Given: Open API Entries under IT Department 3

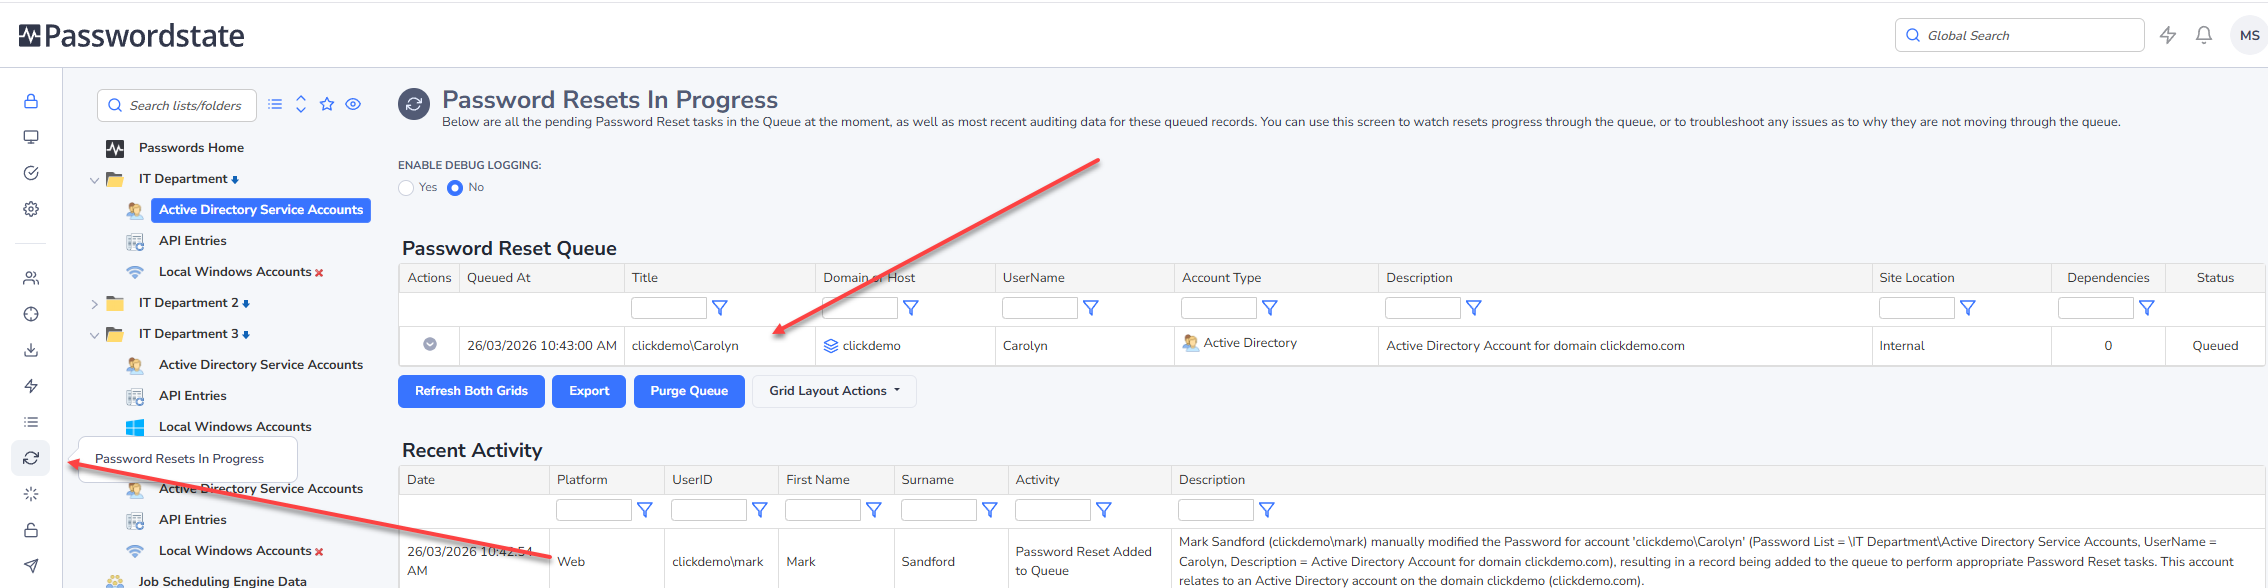Looking at the screenshot, I should pyautogui.click(x=192, y=396).
